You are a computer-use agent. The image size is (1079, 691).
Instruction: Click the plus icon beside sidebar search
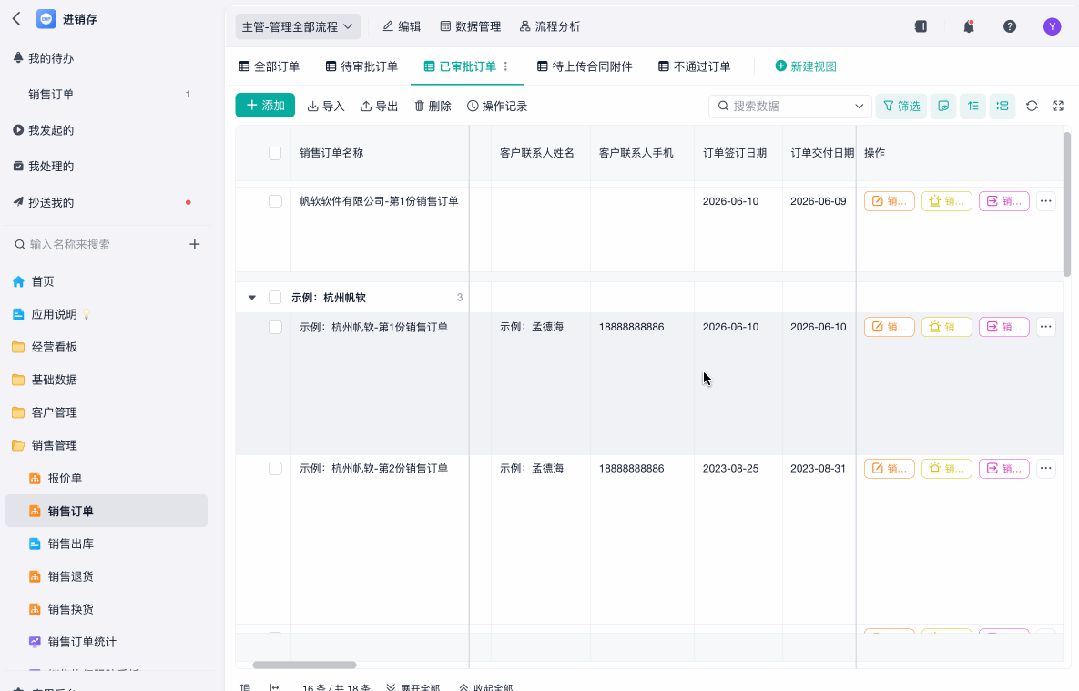pyautogui.click(x=195, y=244)
